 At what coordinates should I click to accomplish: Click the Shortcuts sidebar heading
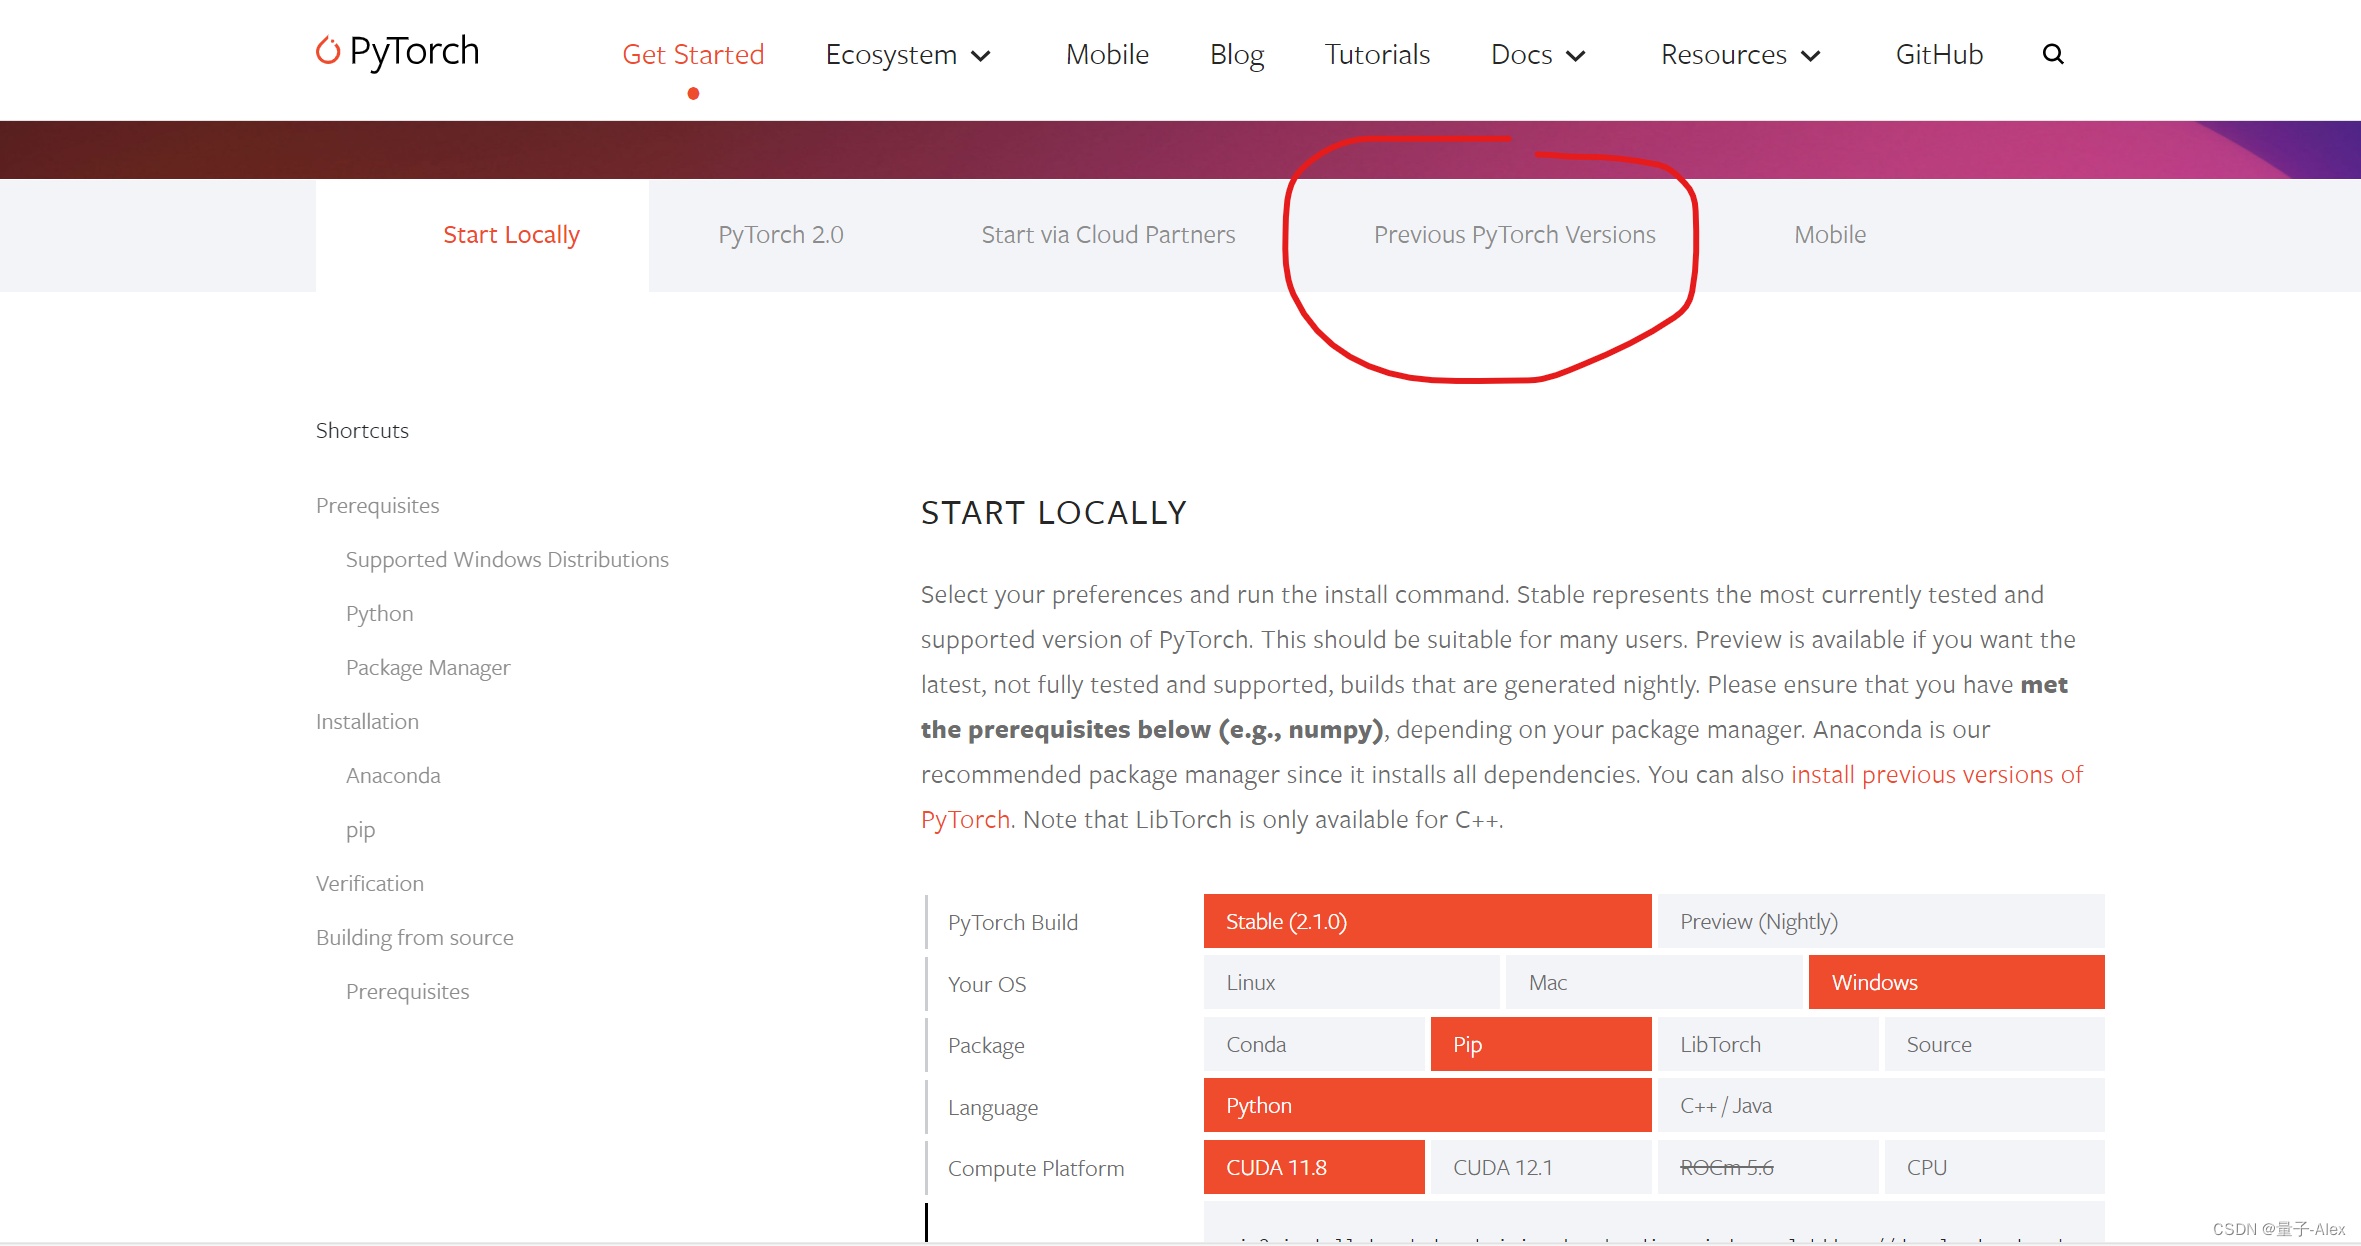pyautogui.click(x=362, y=431)
